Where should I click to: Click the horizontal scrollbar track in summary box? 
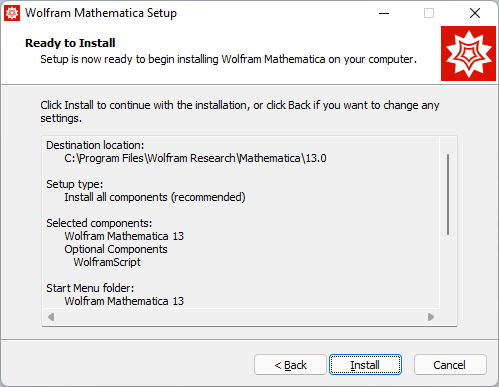[x=241, y=317]
